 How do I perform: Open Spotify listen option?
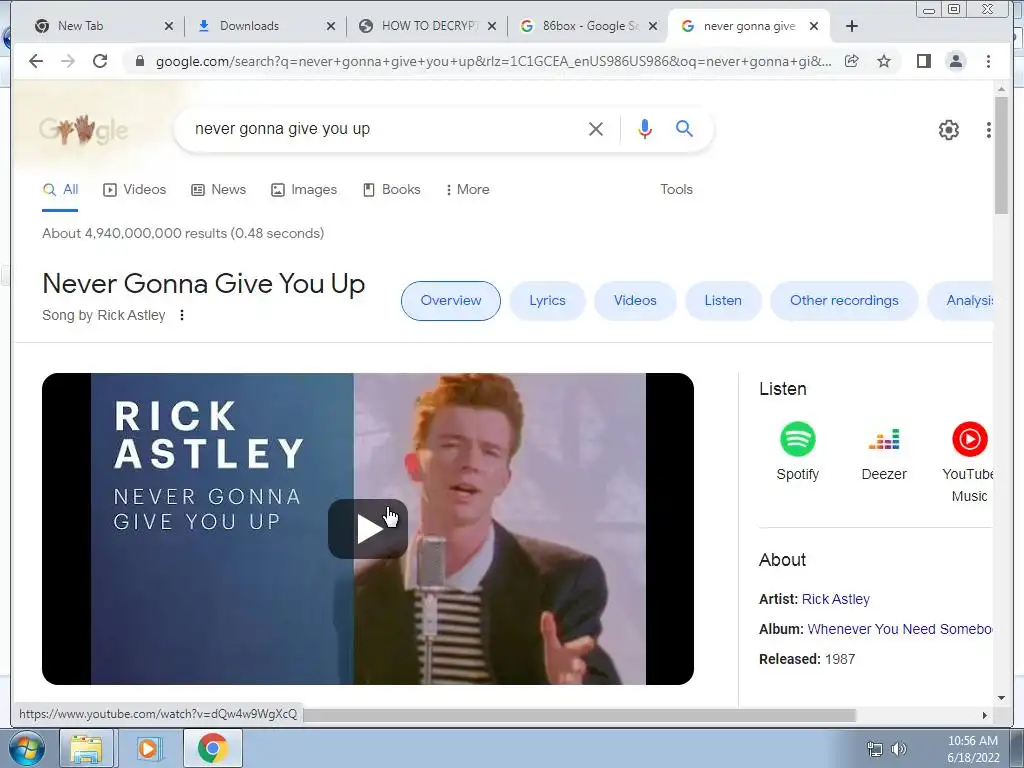tap(797, 451)
